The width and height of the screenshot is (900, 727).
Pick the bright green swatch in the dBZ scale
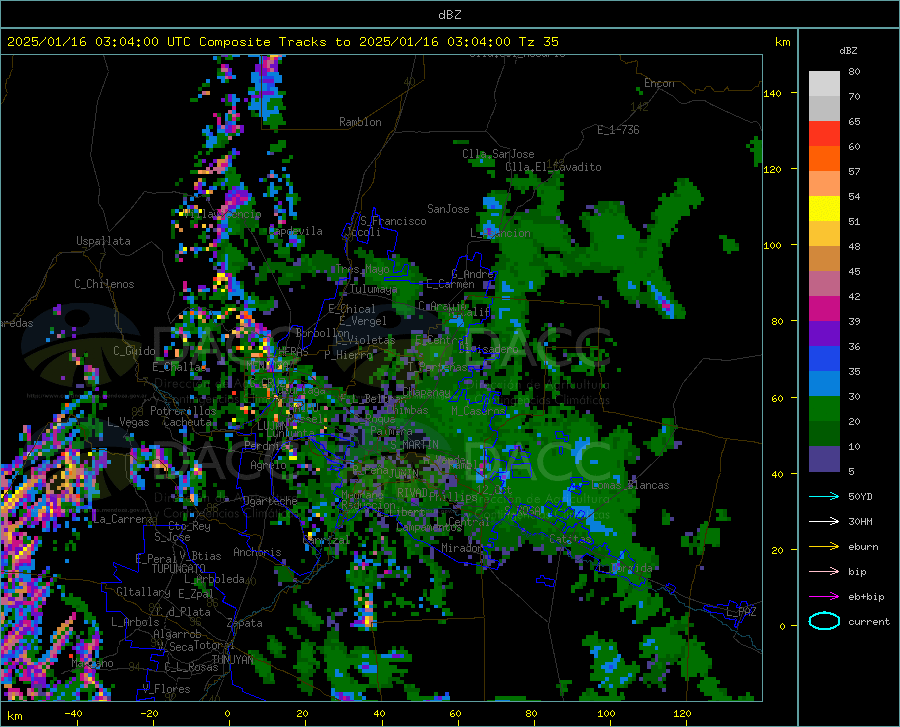click(x=824, y=409)
